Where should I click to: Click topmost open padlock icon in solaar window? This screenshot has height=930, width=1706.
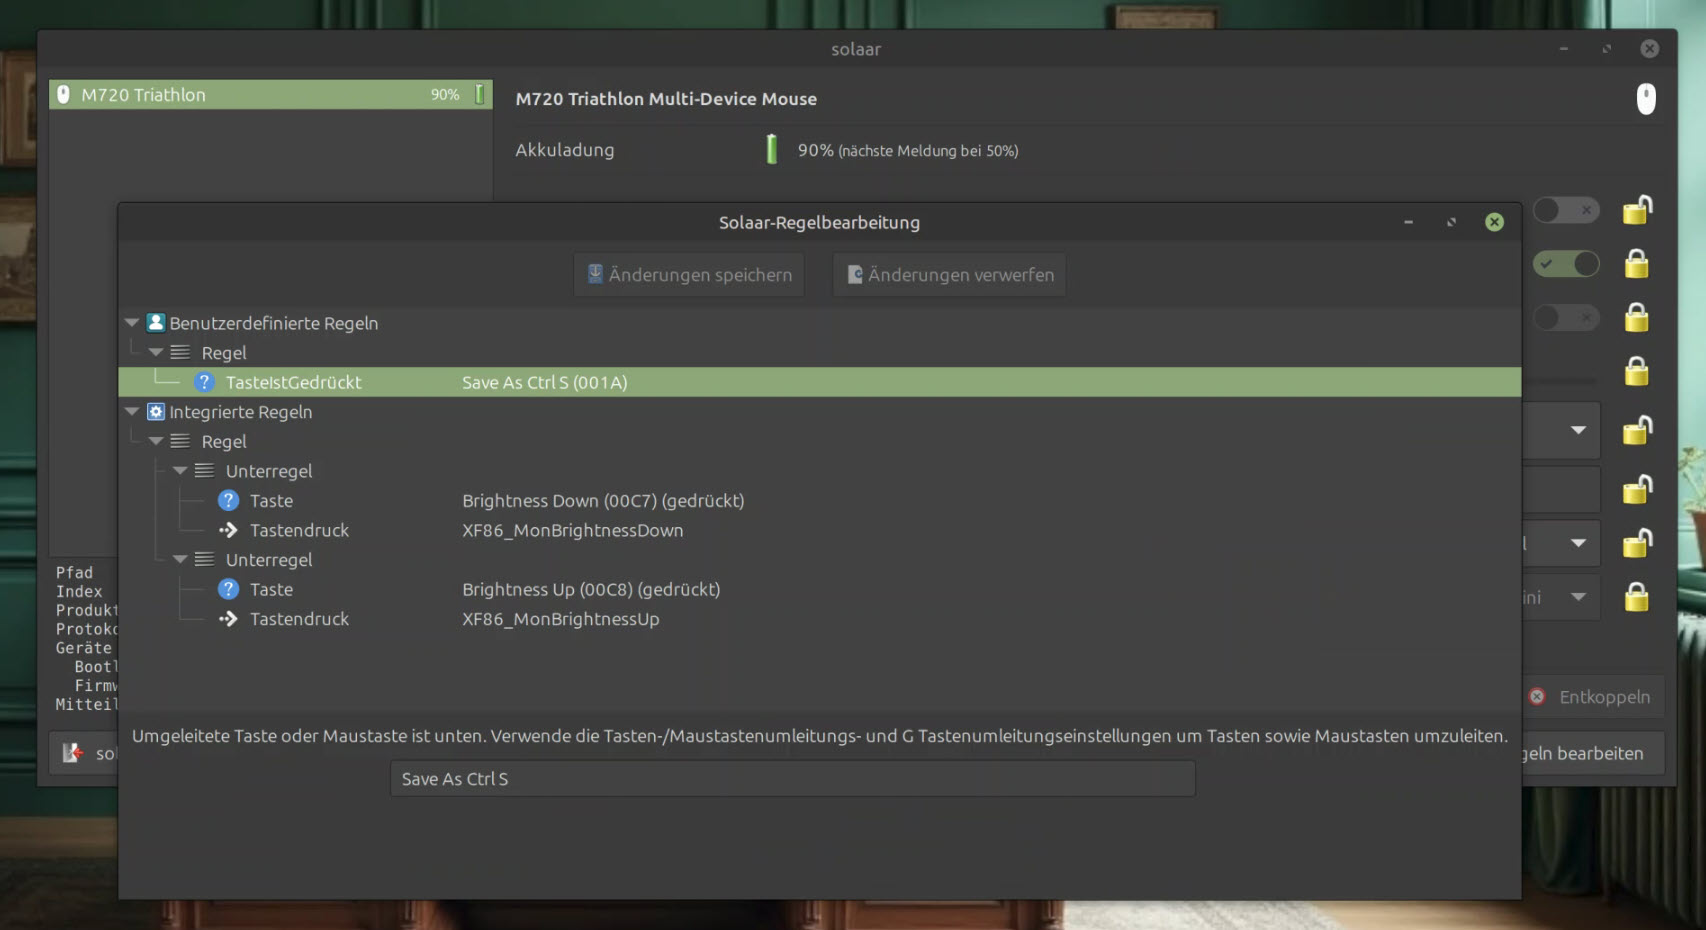pyautogui.click(x=1637, y=209)
